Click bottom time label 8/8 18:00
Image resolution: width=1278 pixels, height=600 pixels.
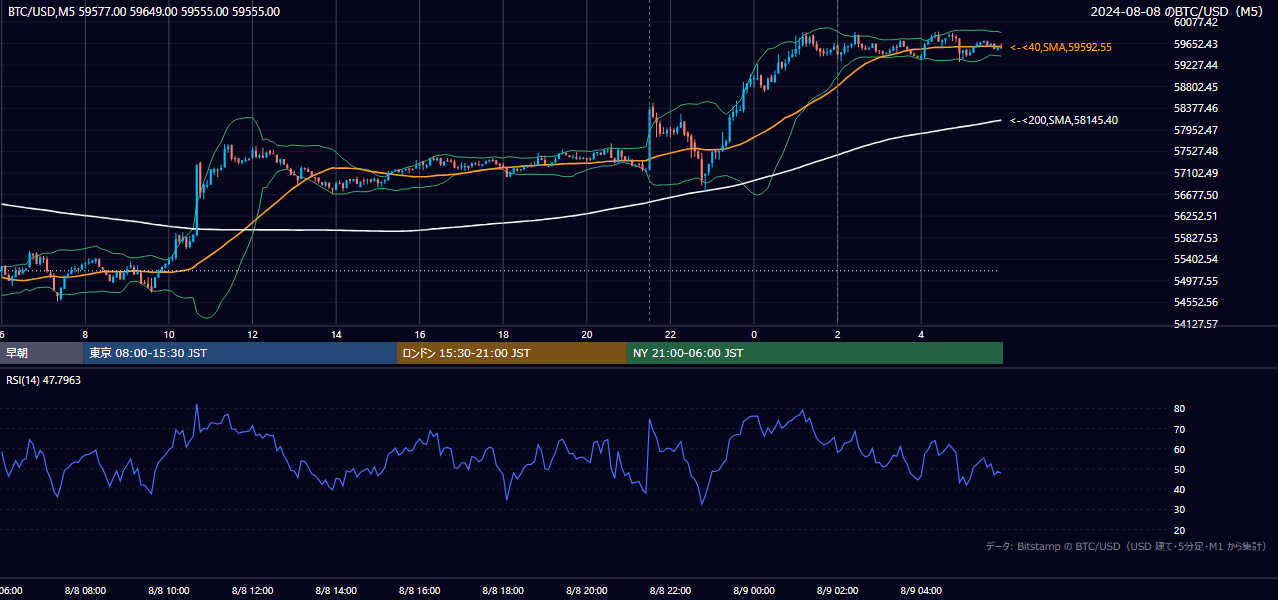tap(503, 591)
